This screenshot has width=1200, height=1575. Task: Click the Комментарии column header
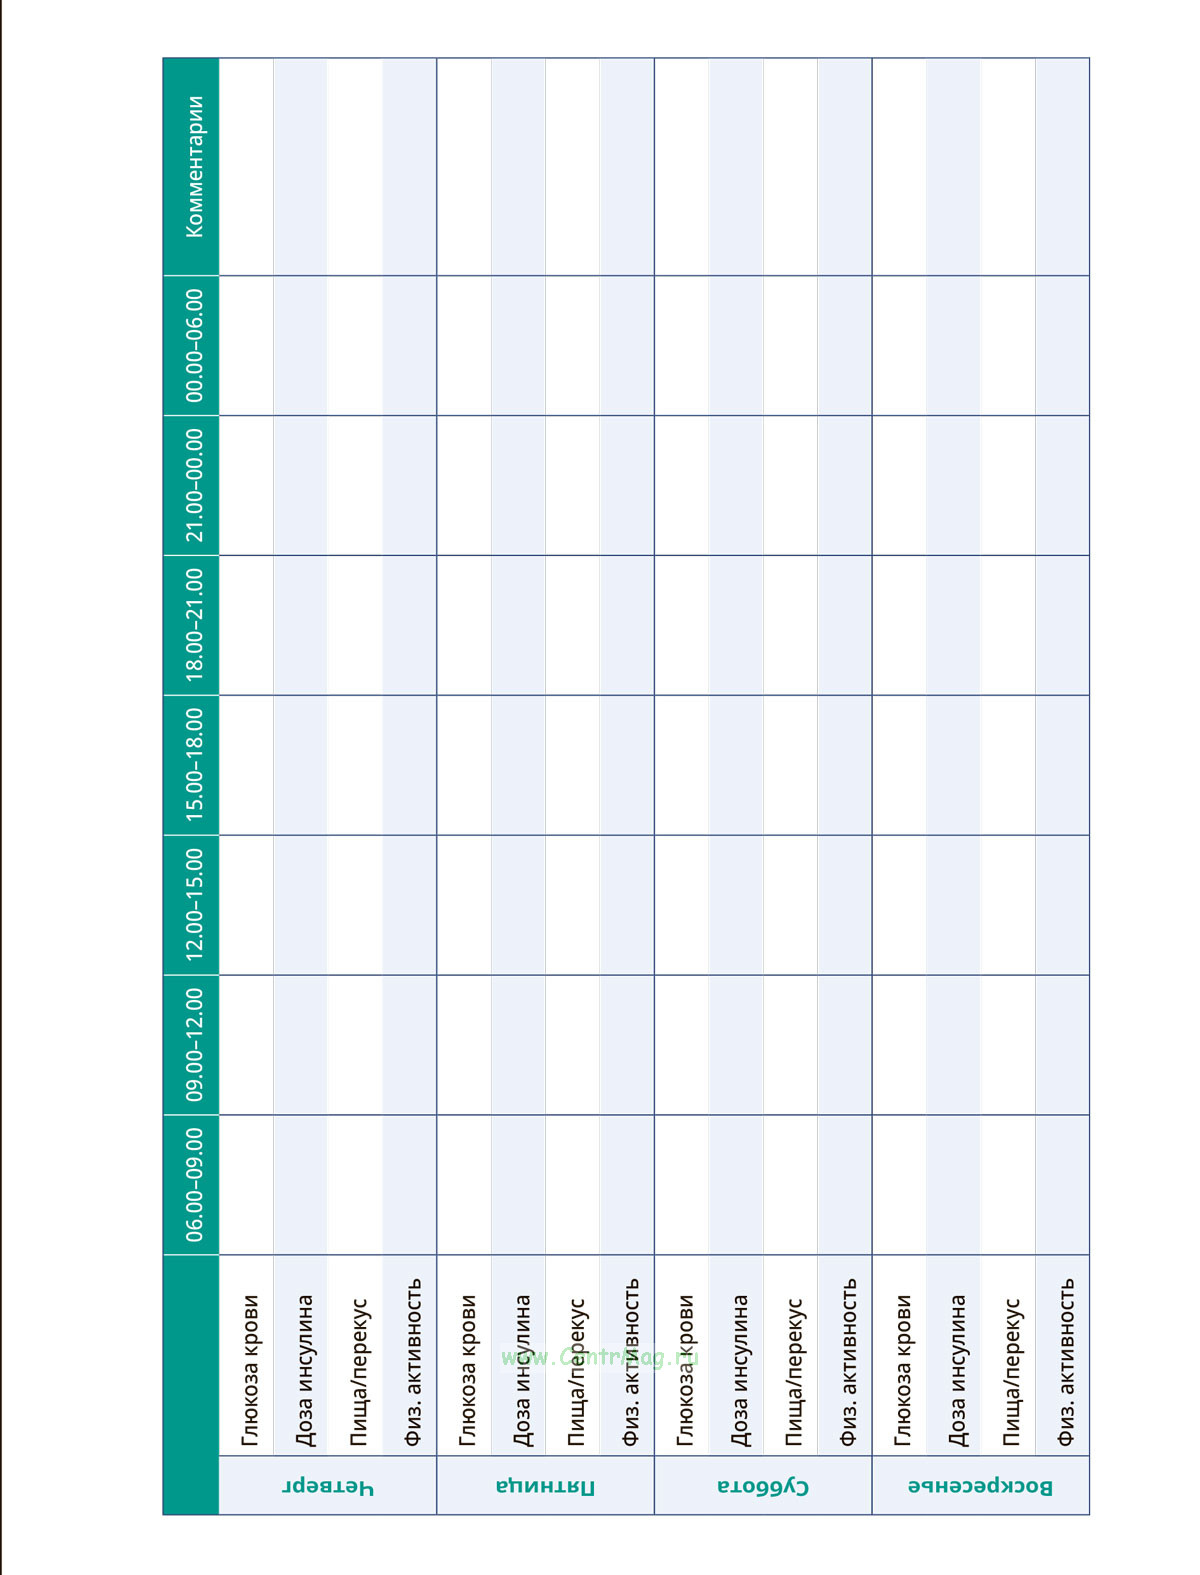click(193, 166)
